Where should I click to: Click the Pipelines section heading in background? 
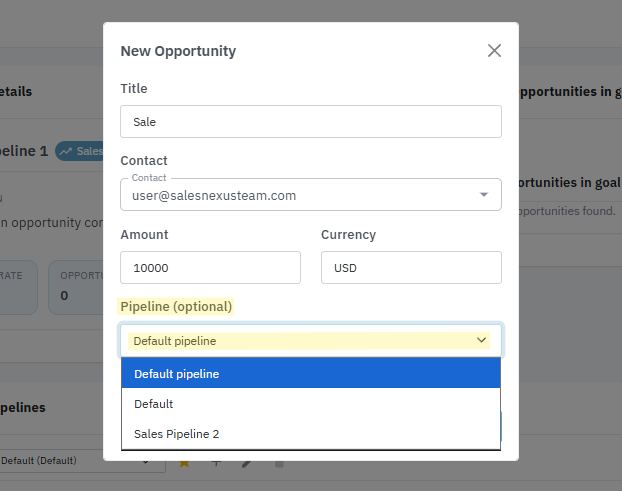pos(22,408)
